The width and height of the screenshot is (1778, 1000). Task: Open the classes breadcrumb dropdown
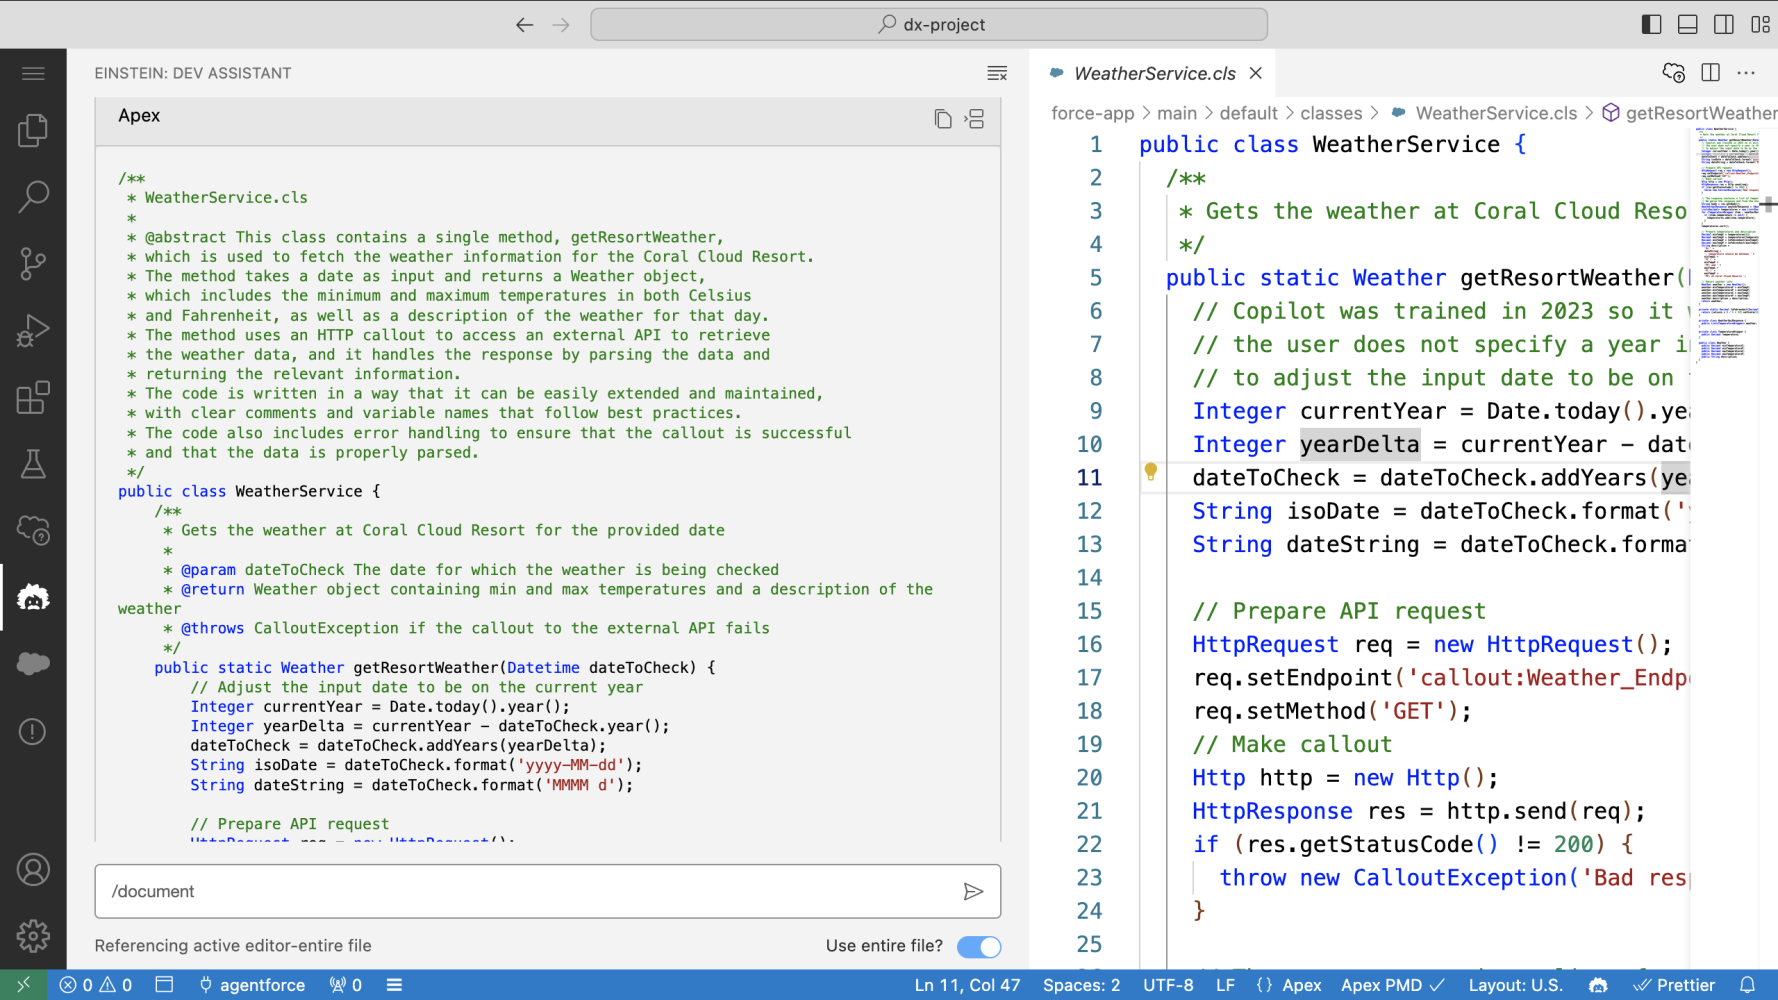1331,113
